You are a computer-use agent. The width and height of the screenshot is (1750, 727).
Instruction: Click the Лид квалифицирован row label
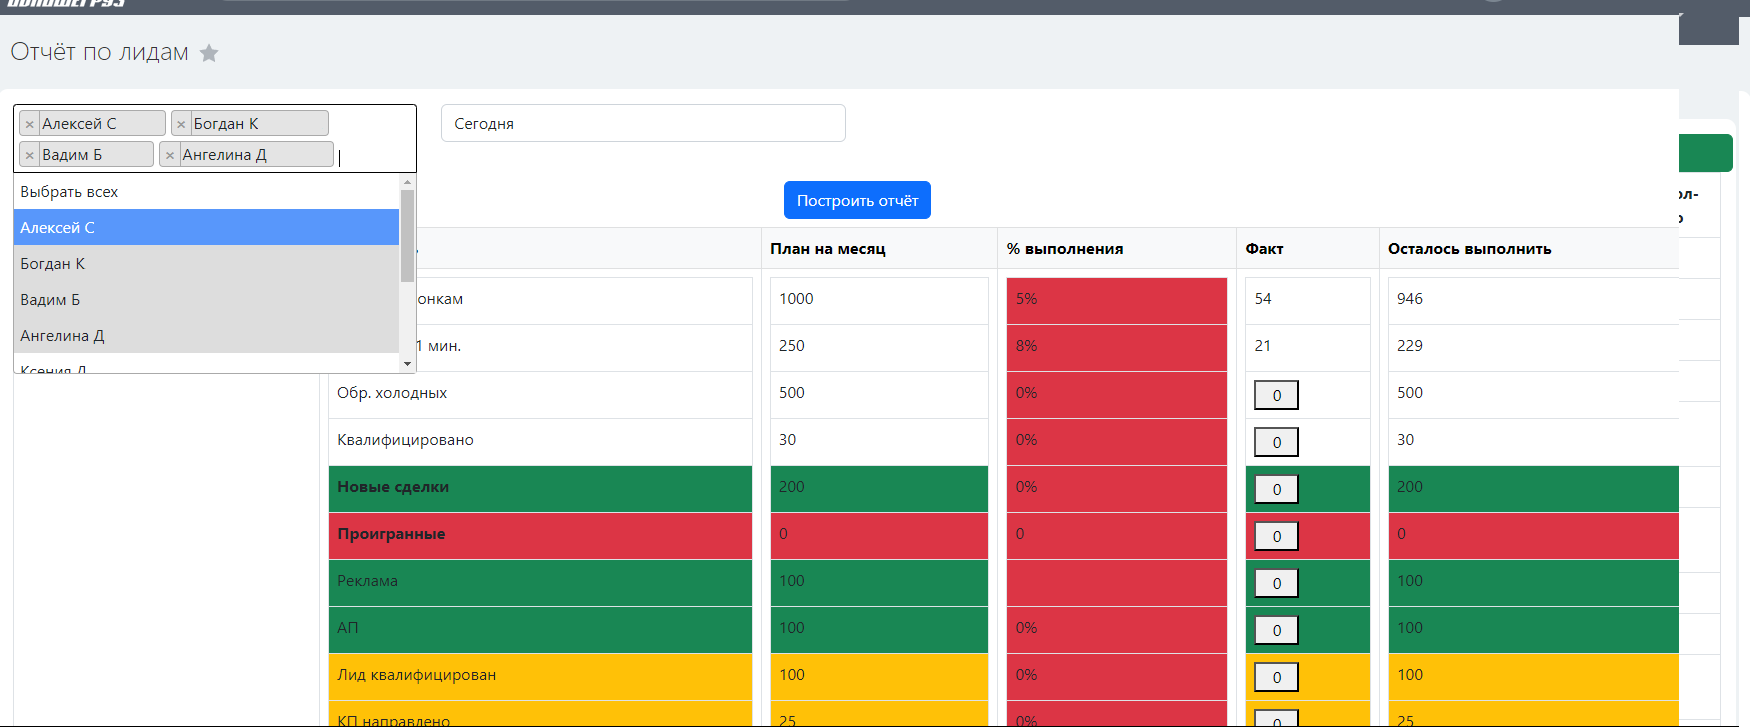(x=416, y=675)
